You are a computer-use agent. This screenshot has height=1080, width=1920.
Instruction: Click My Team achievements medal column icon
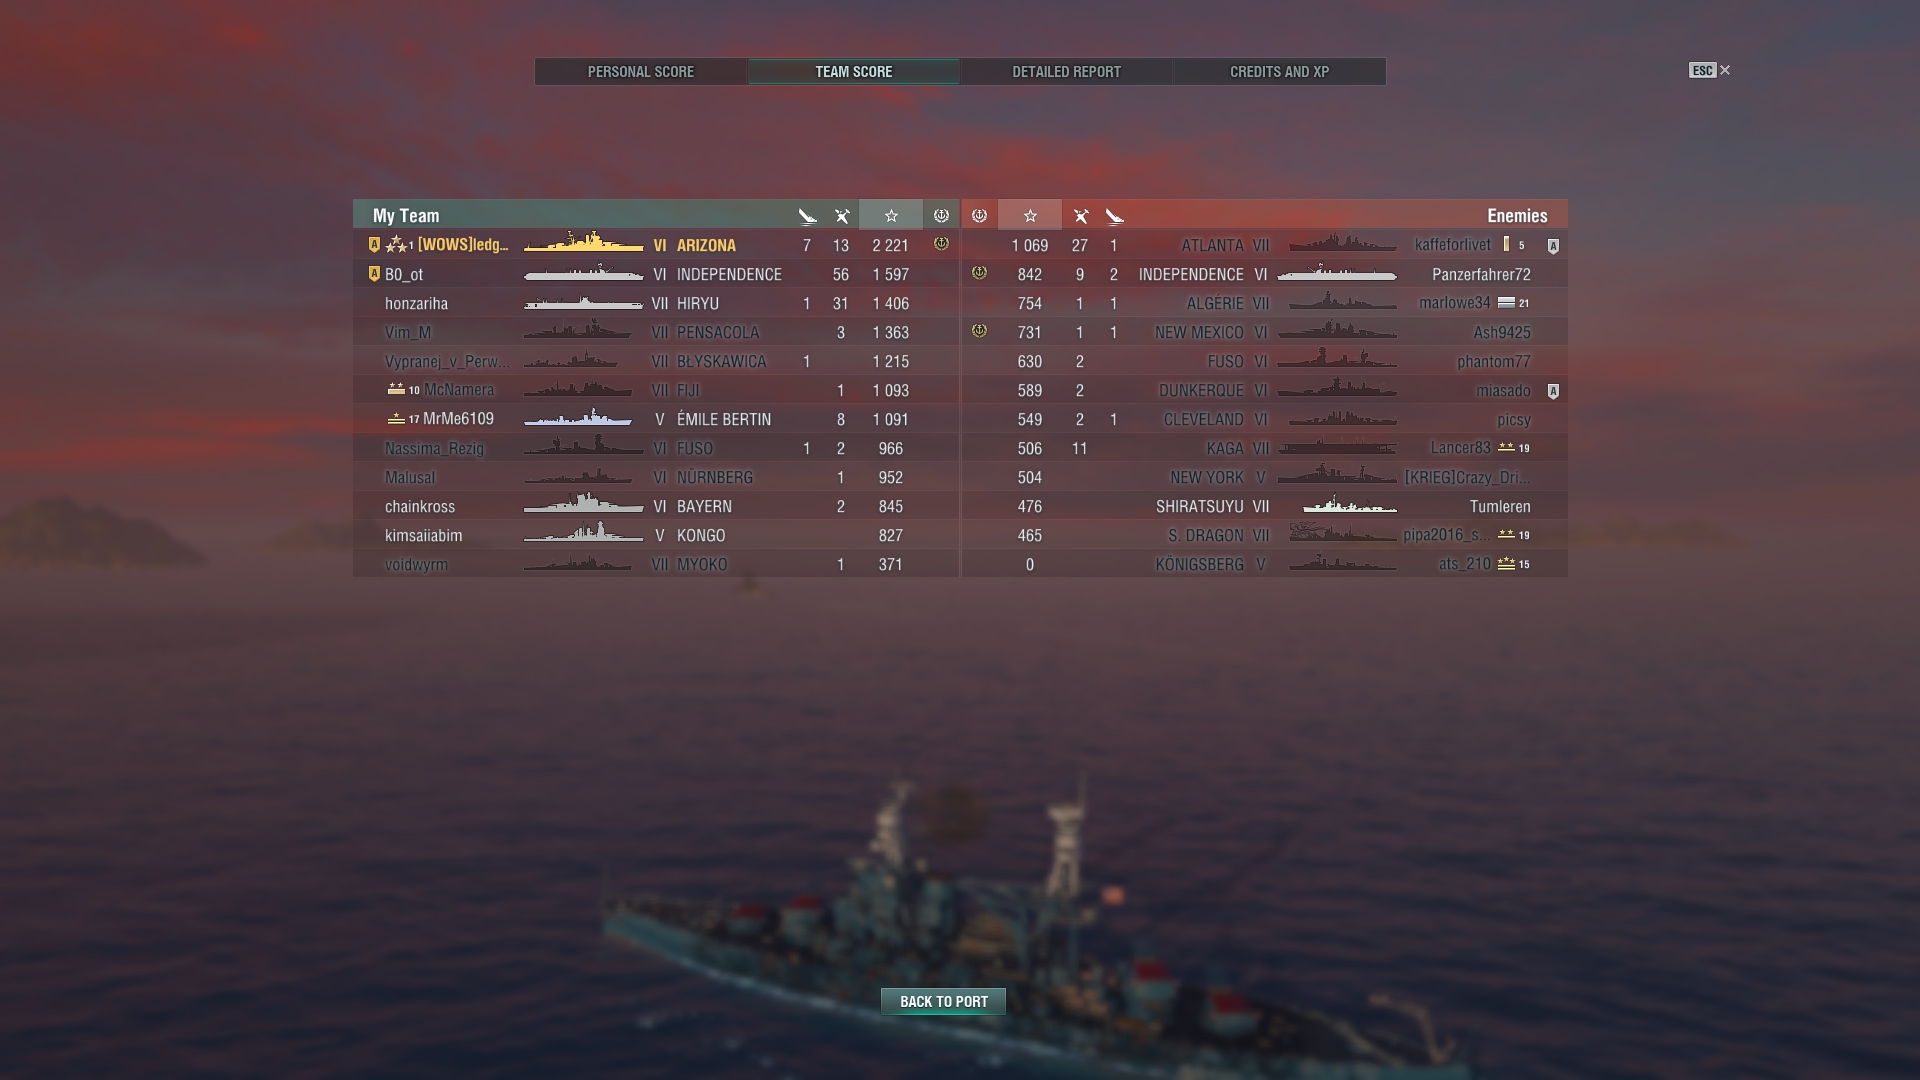pyautogui.click(x=941, y=216)
